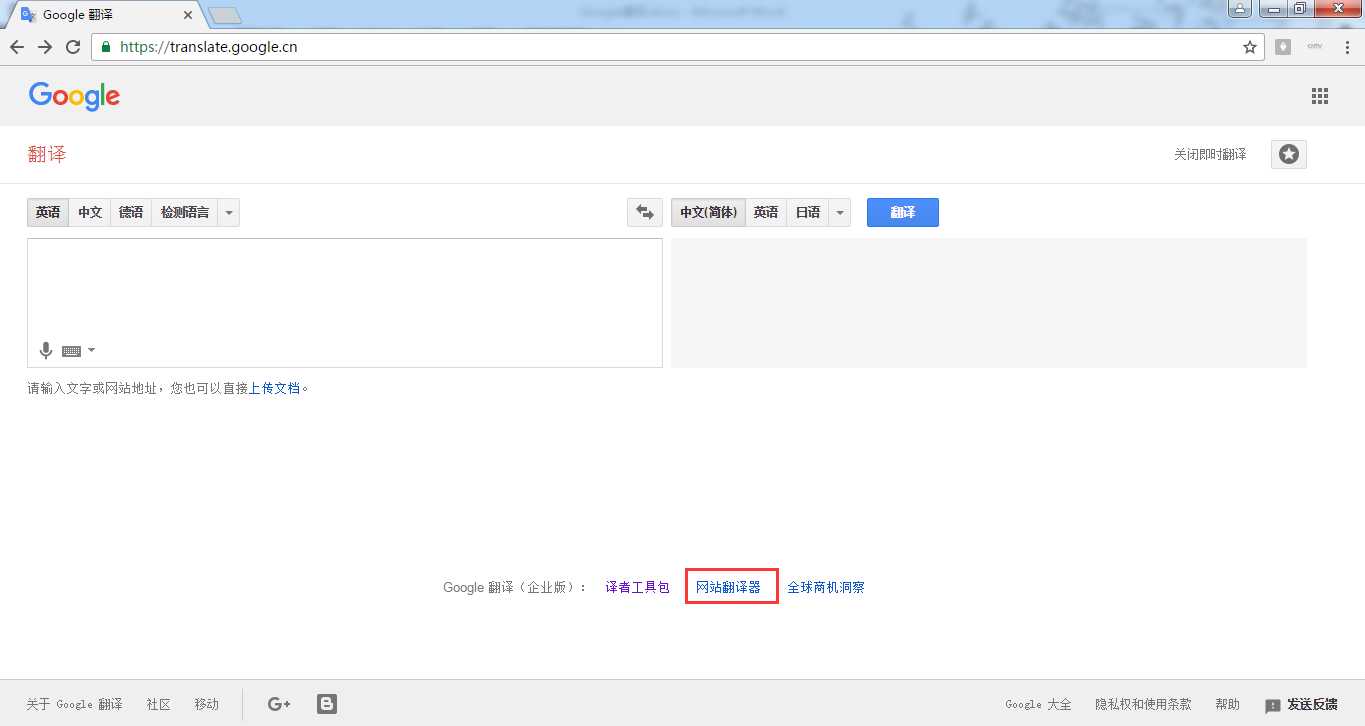Open 全球商机洞察 link
The image size is (1365, 726).
[826, 587]
